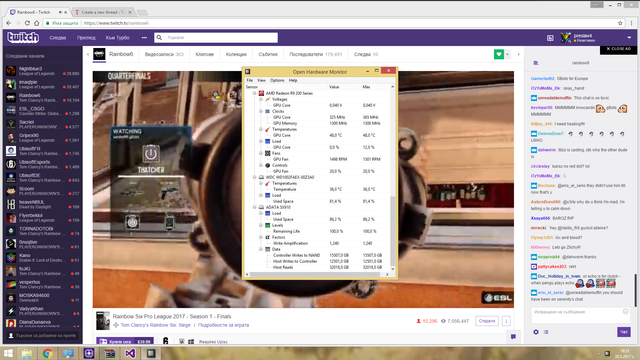Viewport: 640px width, 360px height.
Task: Click the purple chat bubble icon below video
Action: [513, 337]
